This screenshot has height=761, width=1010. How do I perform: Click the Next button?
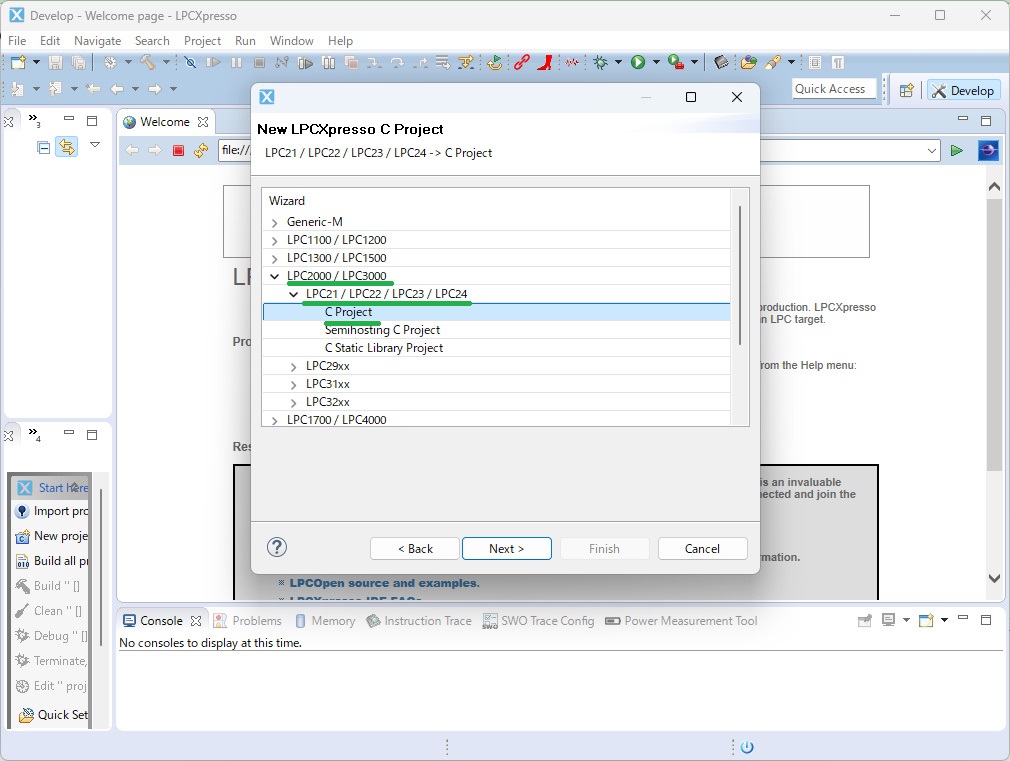pos(506,548)
